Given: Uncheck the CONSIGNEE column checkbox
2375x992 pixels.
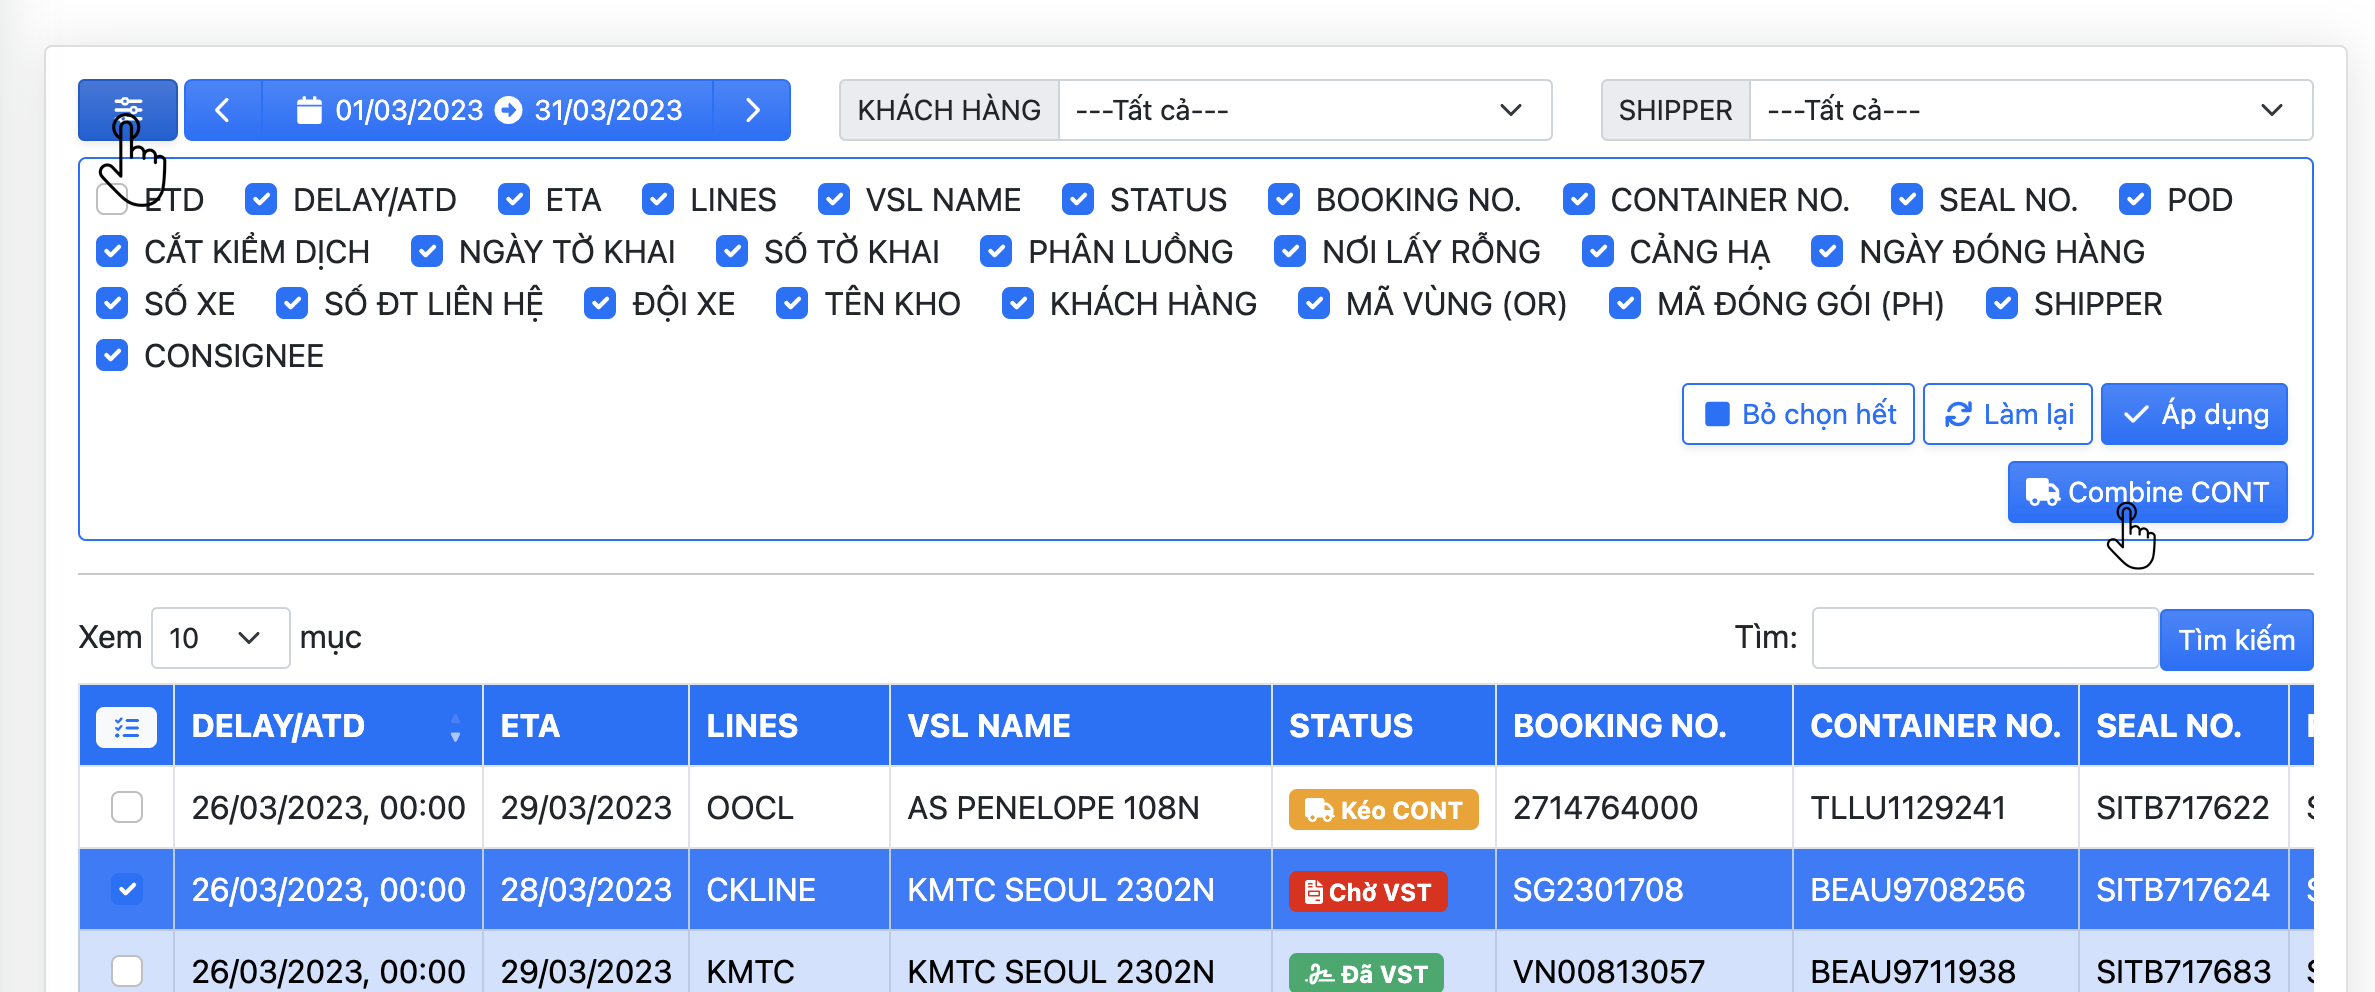Looking at the screenshot, I should click(x=112, y=356).
